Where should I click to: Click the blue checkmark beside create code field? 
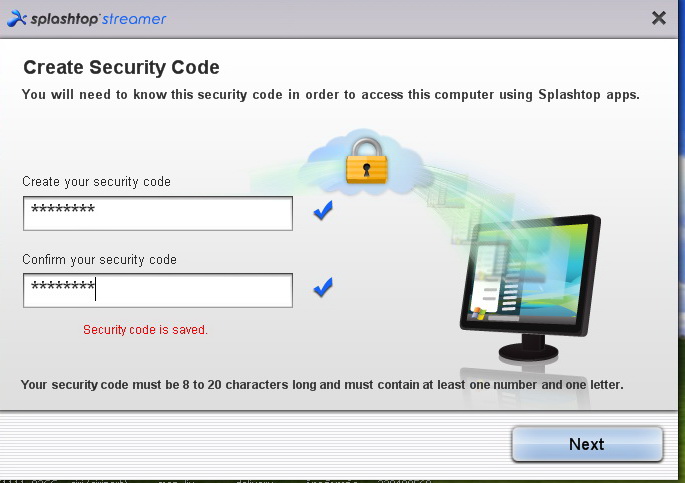click(323, 210)
